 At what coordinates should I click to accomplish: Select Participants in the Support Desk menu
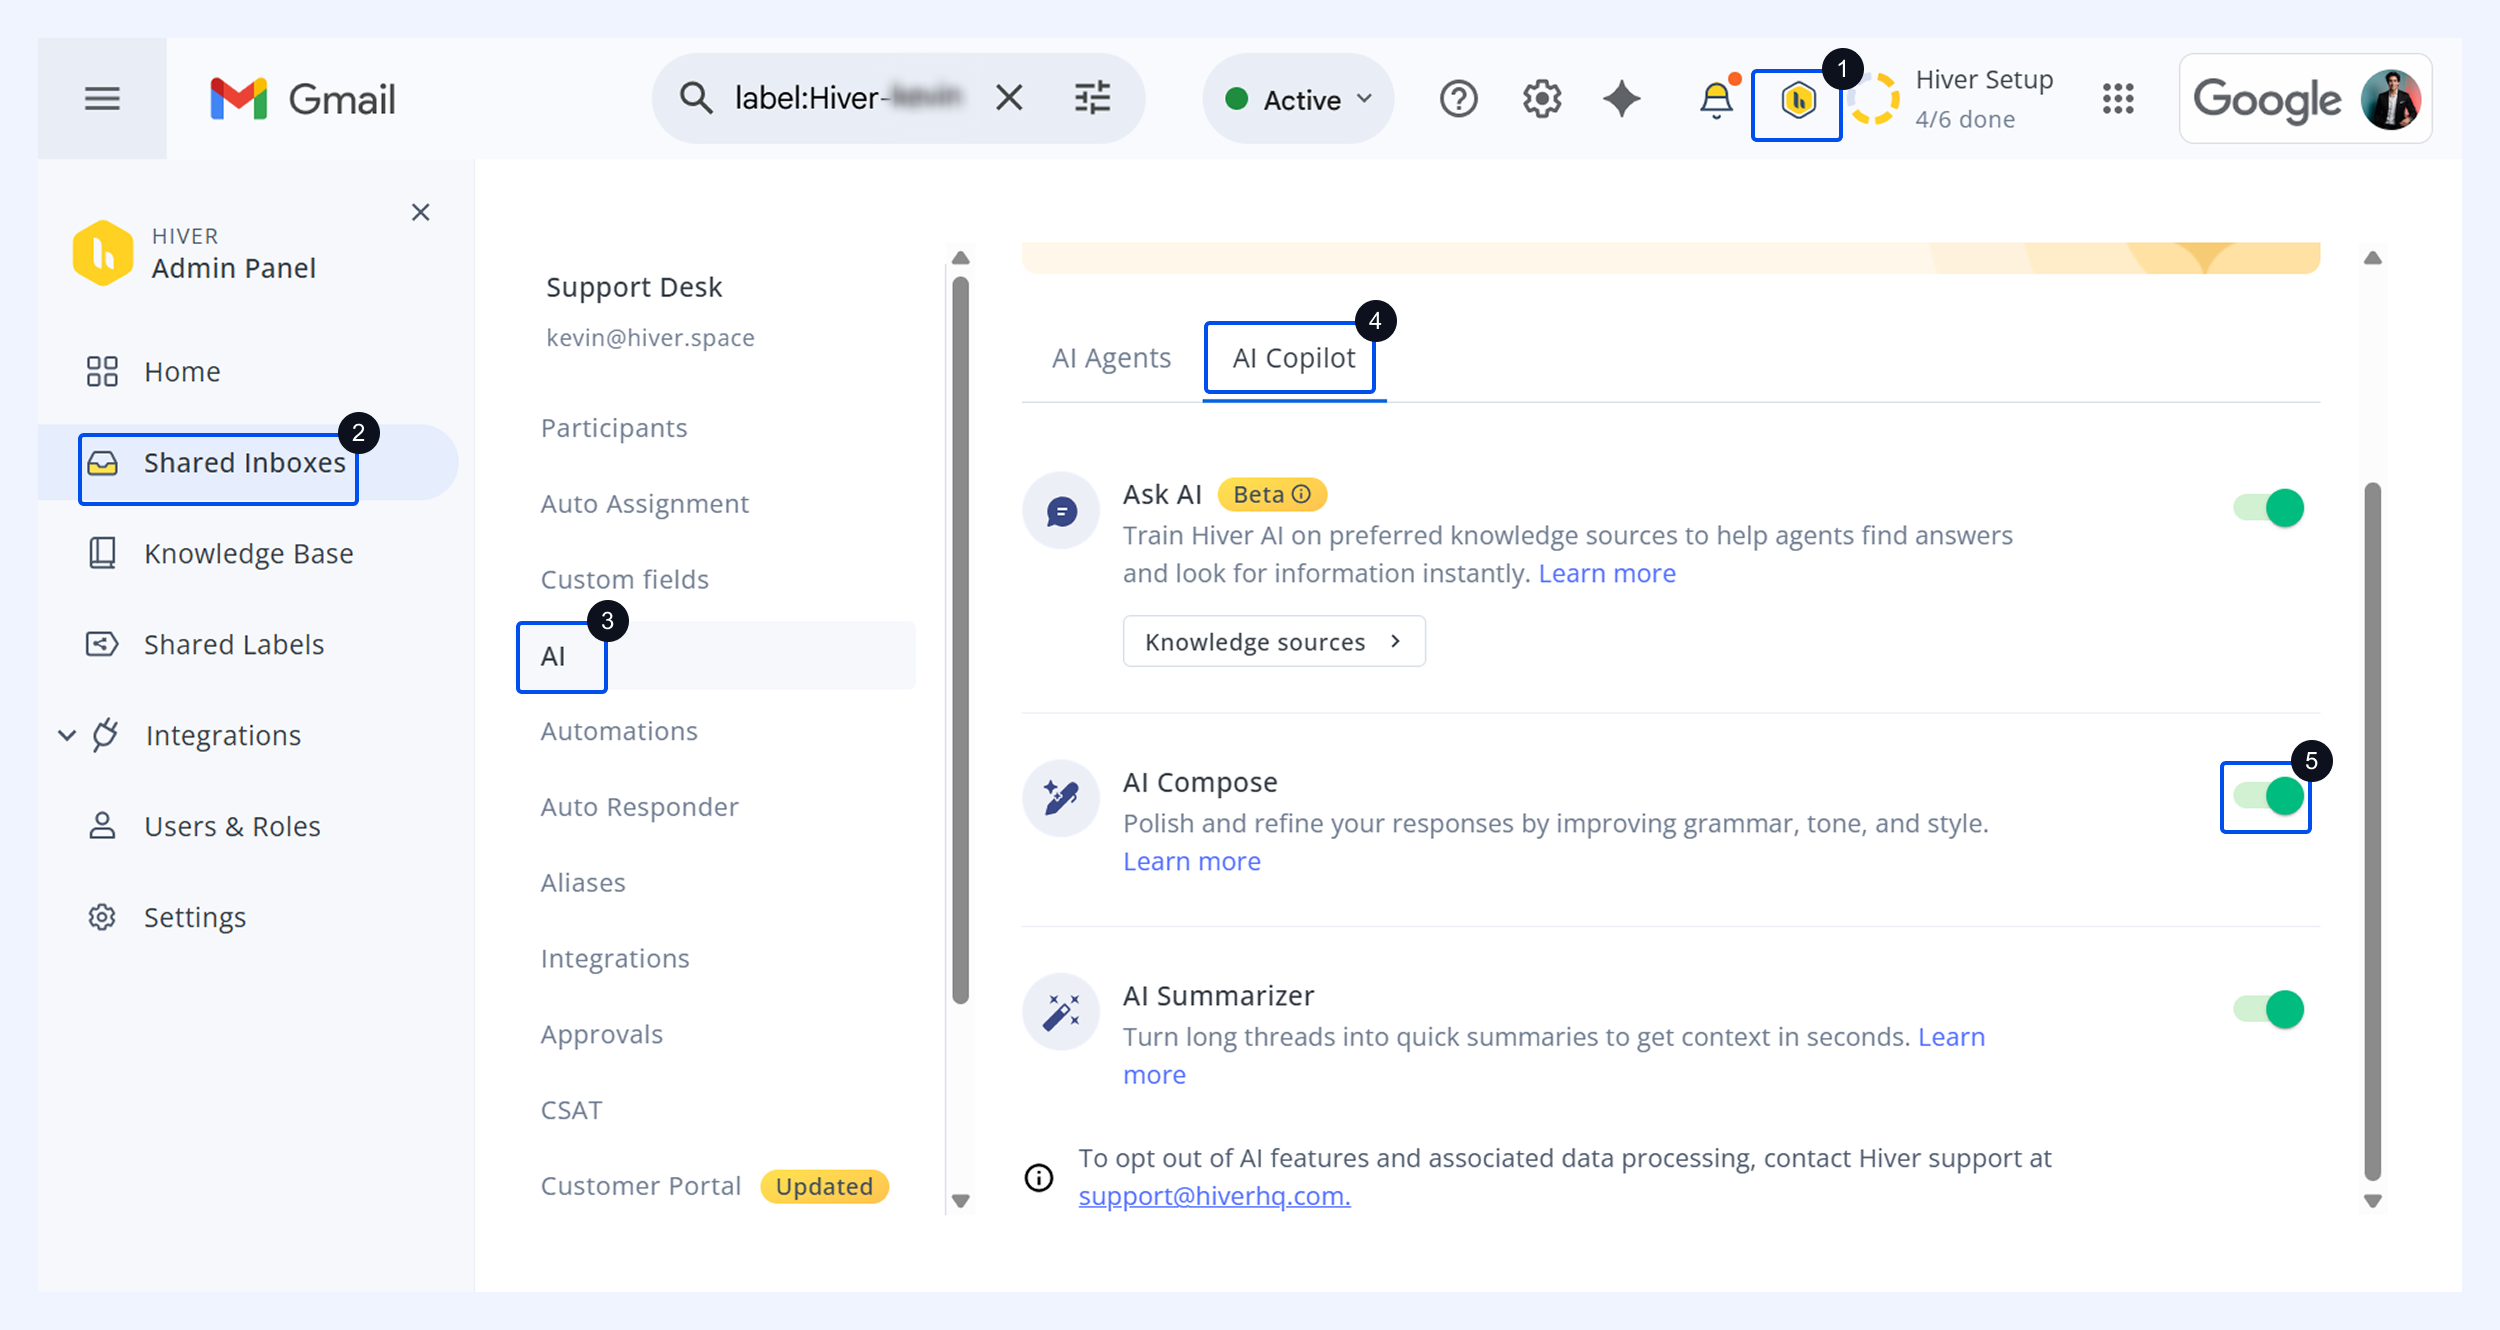614,428
